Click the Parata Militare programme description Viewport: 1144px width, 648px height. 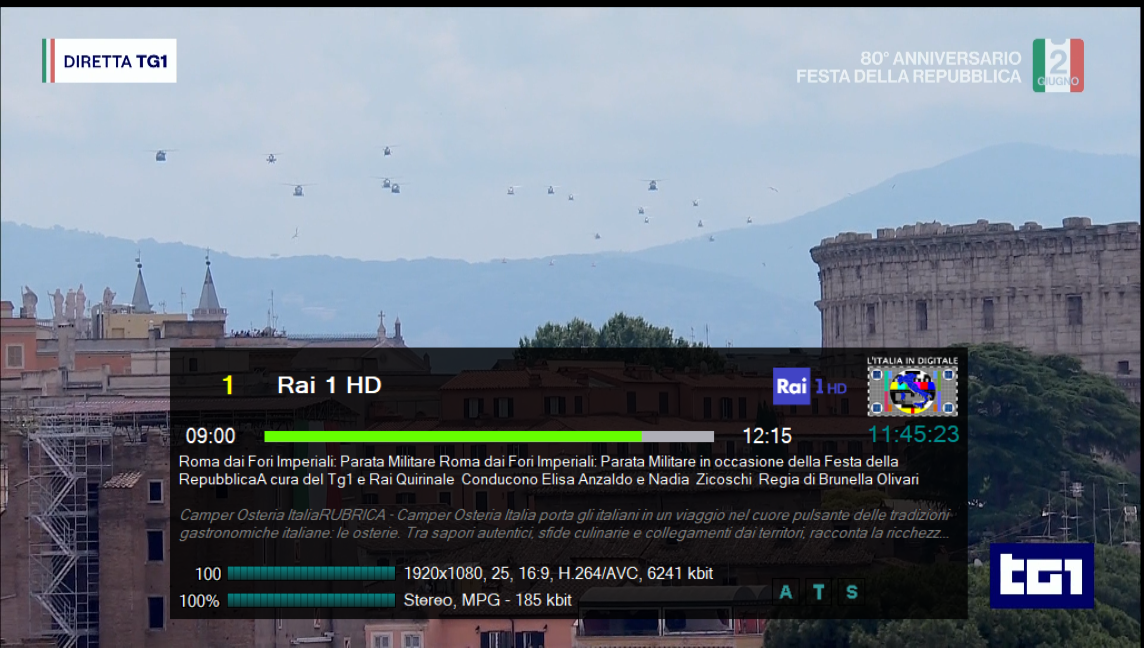[549, 471]
